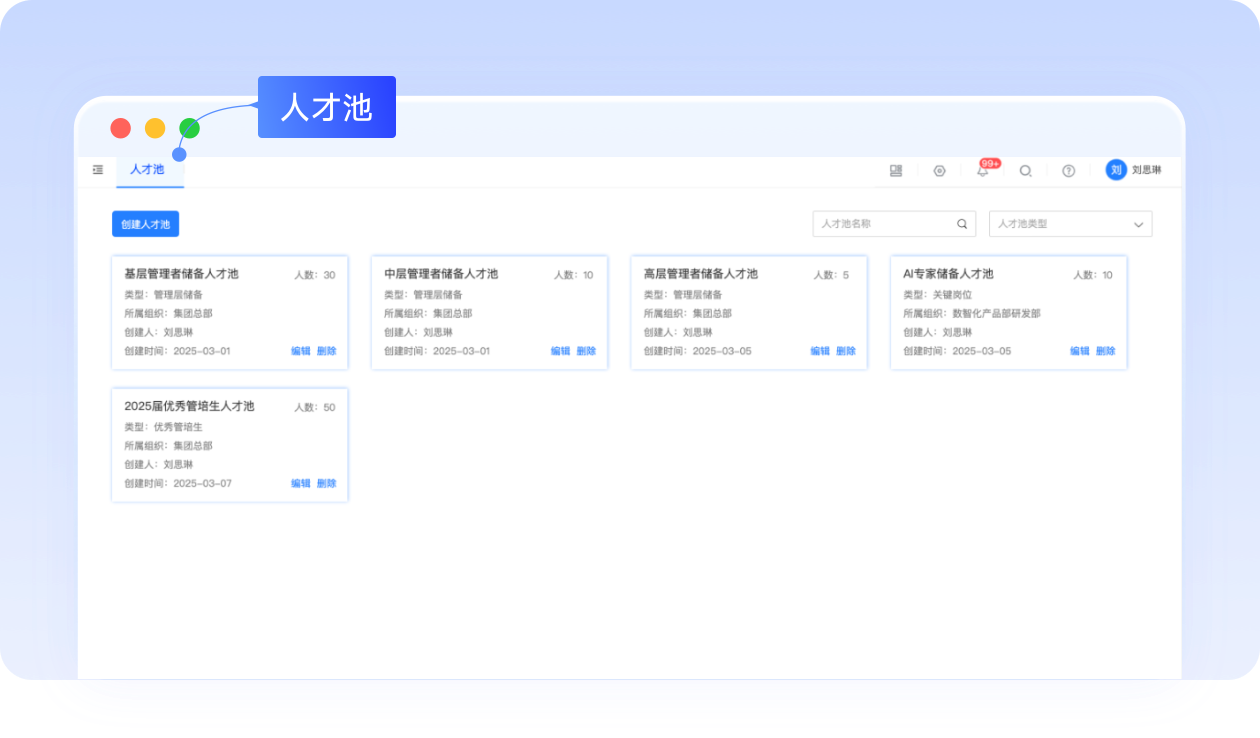Edit the 高层管理者储备人才池 card

pos(820,351)
